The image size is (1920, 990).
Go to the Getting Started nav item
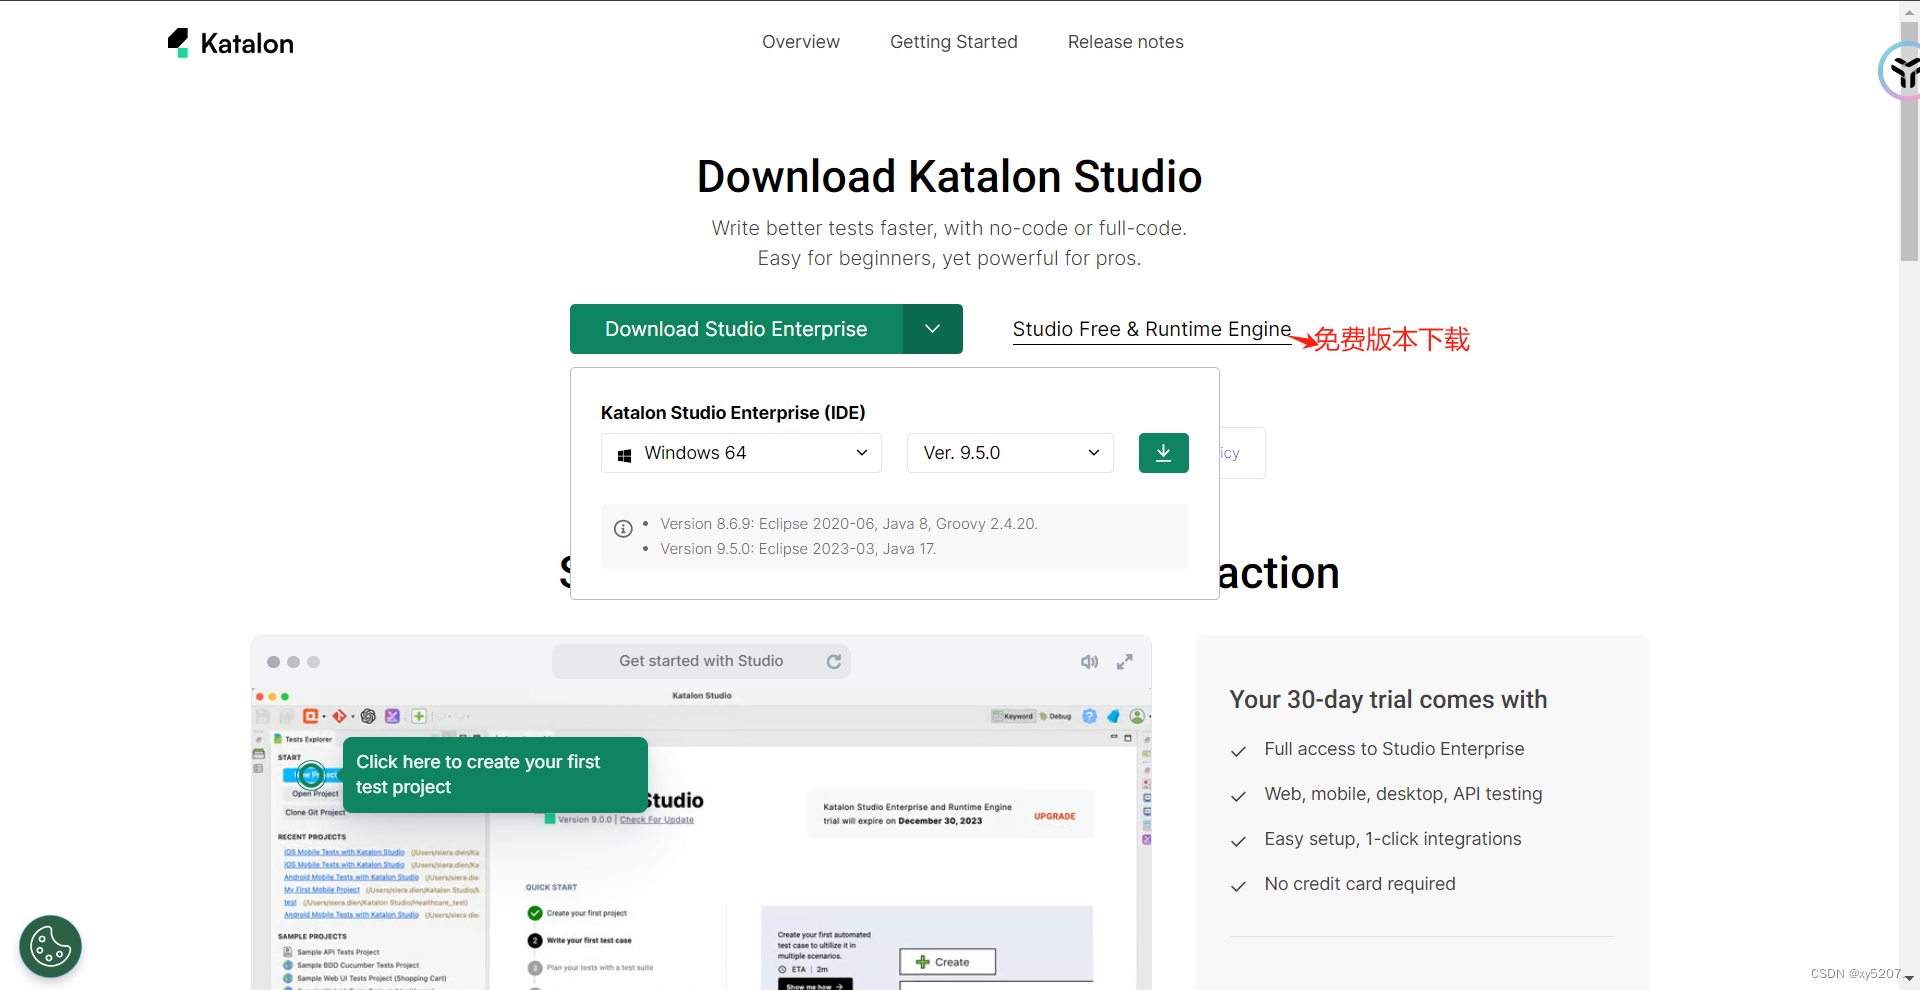click(953, 41)
